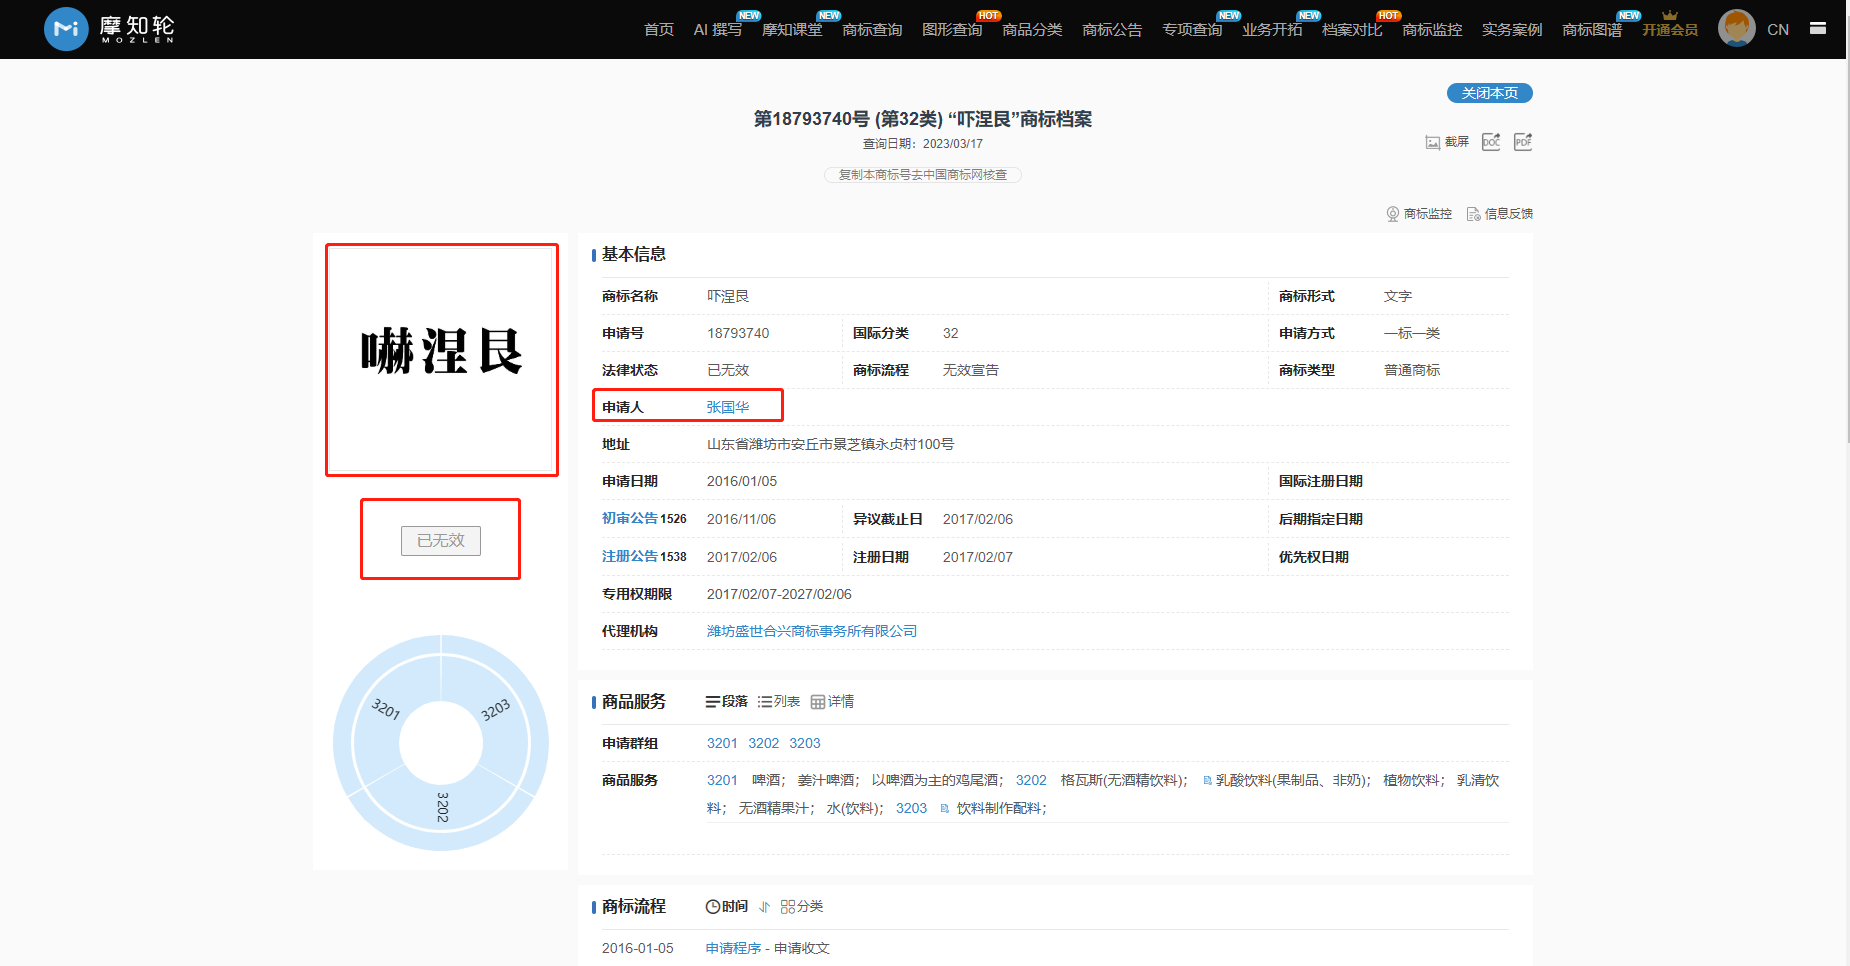
Task: Open 信息反馈 feedback icon
Action: (x=1473, y=214)
